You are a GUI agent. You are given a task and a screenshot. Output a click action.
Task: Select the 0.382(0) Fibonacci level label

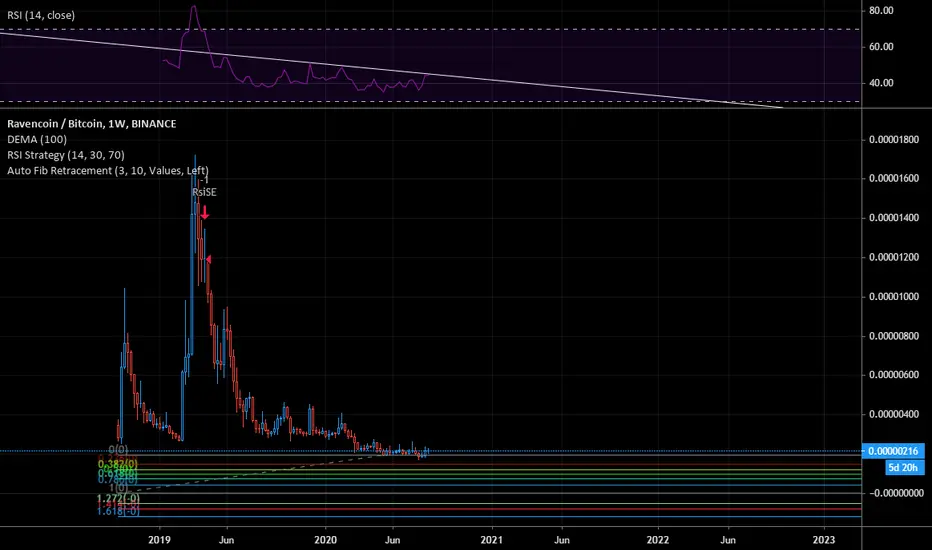(x=118, y=463)
